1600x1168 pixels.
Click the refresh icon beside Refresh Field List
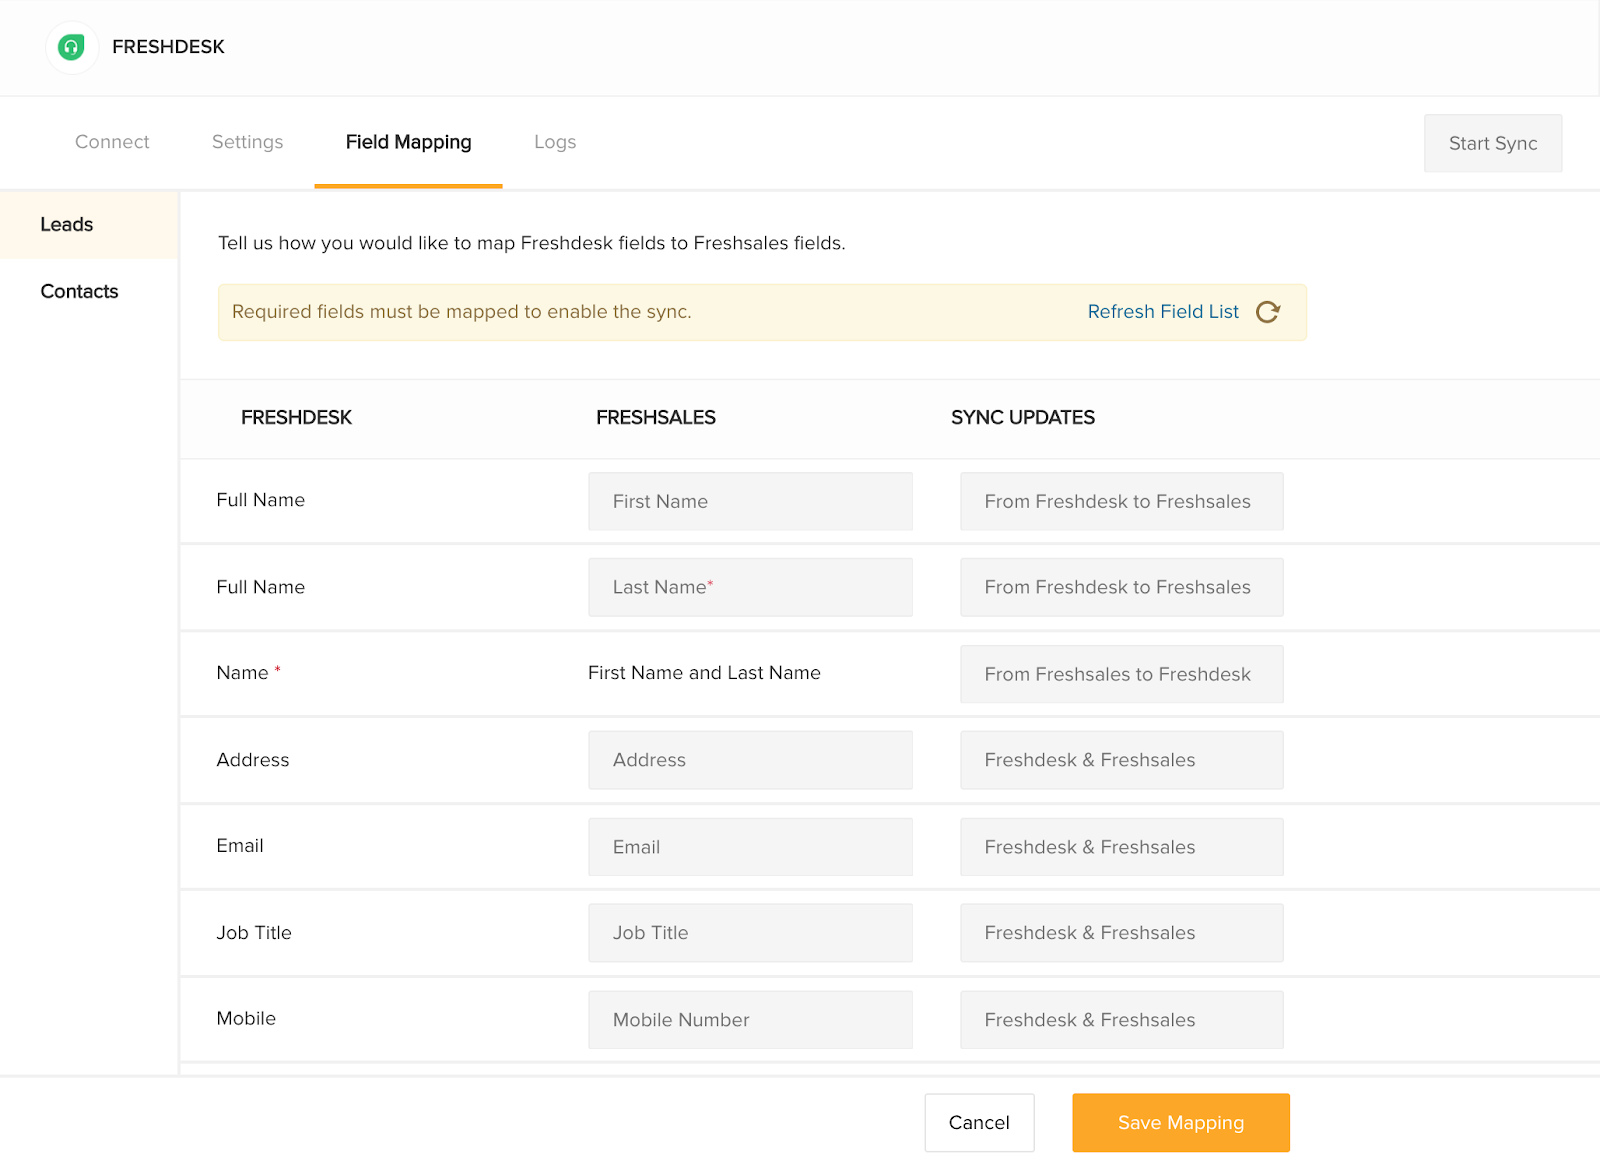[x=1268, y=311]
